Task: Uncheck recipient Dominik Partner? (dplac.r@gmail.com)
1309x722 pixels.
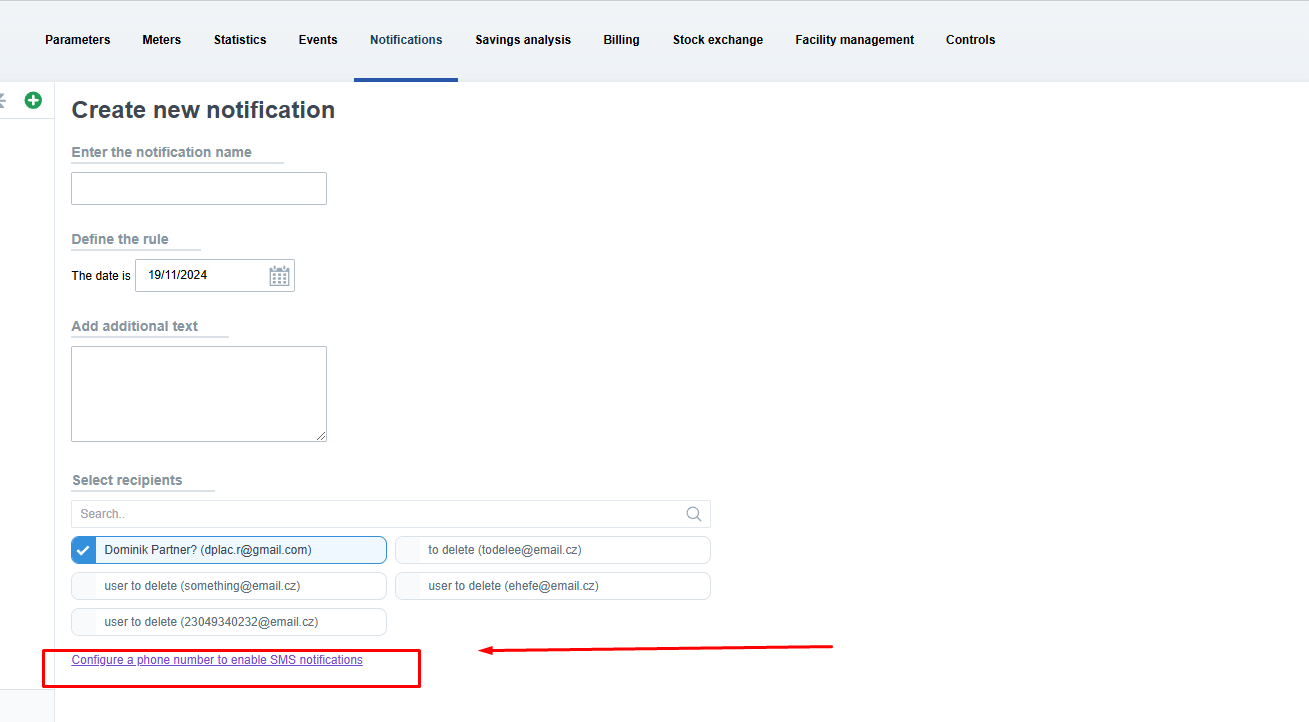Action: click(84, 550)
